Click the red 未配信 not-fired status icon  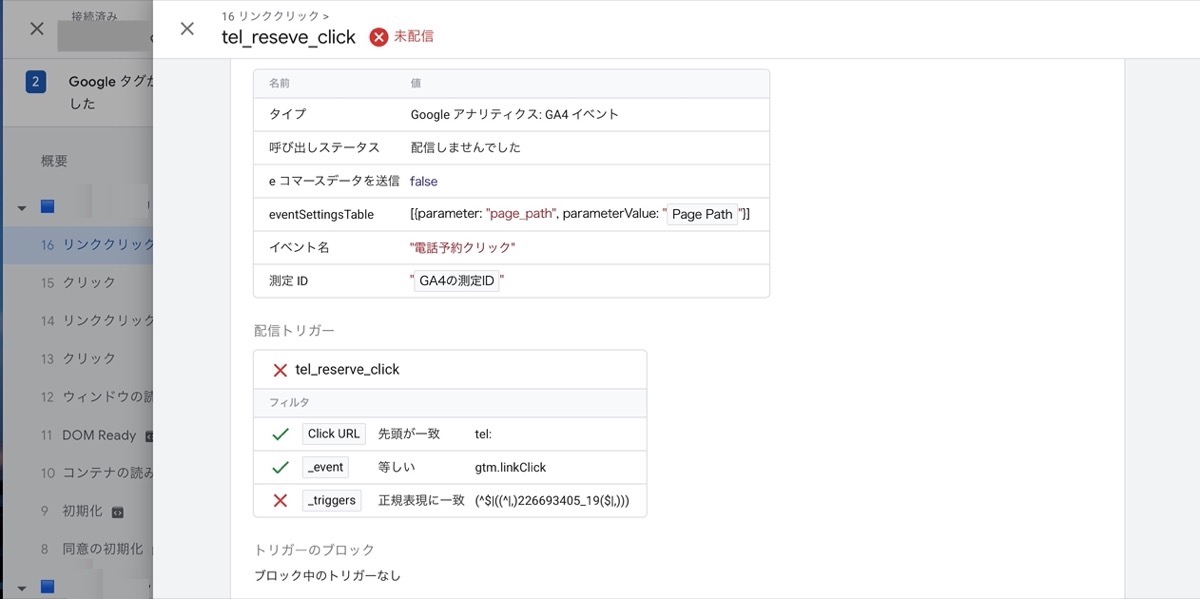click(379, 37)
